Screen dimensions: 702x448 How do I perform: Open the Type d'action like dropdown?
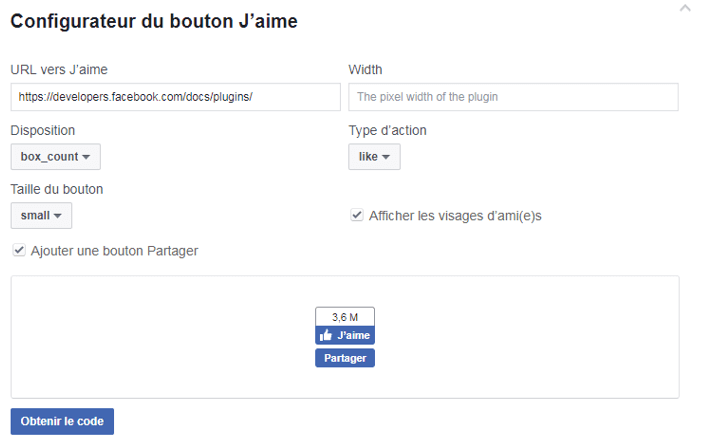coord(374,157)
